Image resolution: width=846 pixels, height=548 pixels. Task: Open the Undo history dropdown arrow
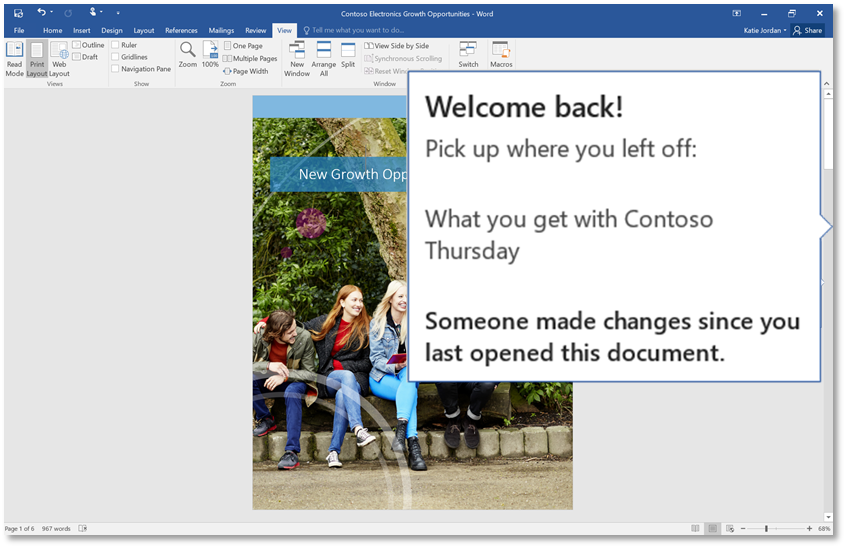51,12
